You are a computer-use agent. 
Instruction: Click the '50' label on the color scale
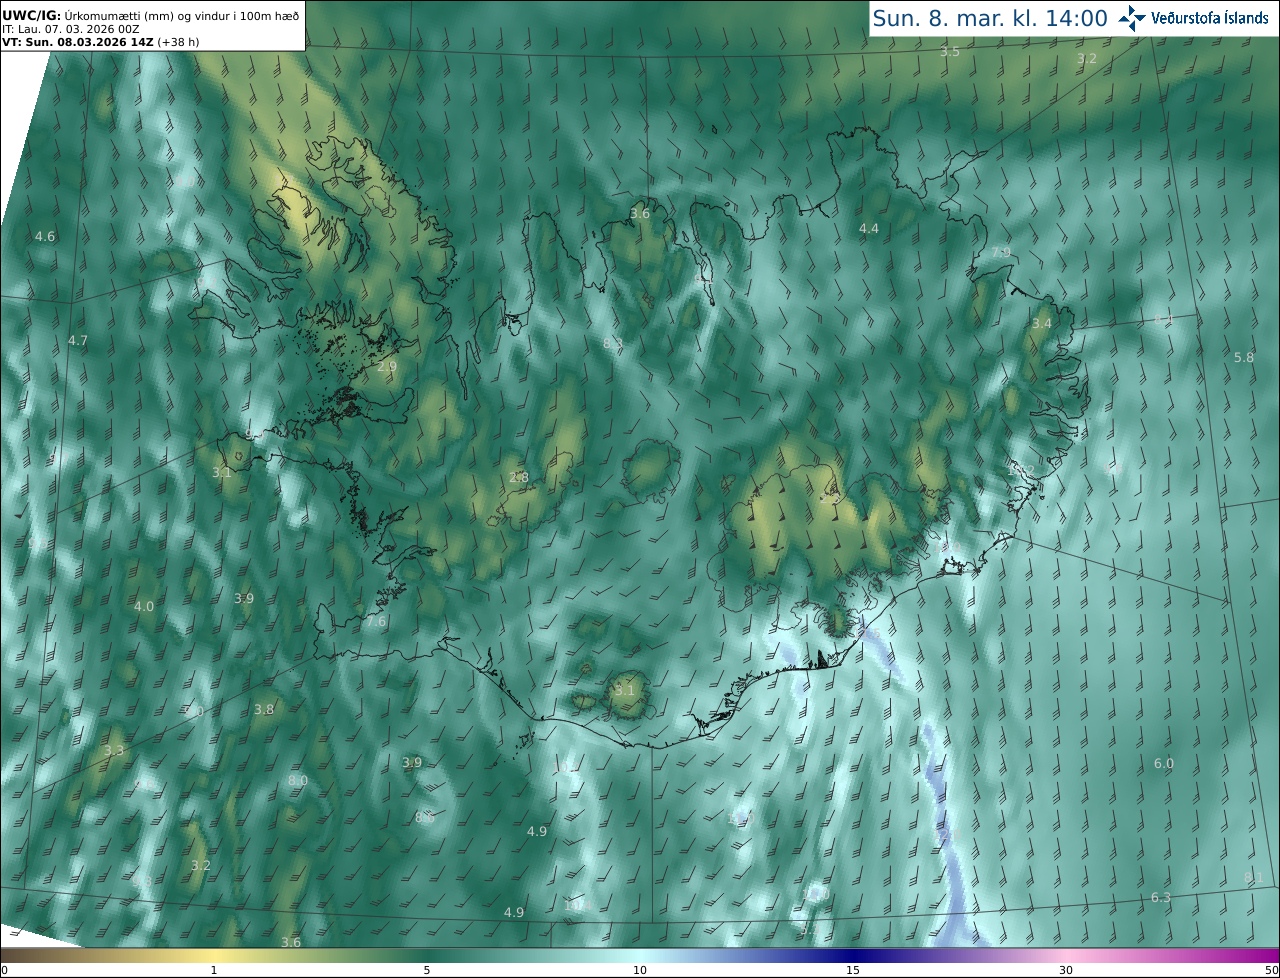coord(1272,970)
